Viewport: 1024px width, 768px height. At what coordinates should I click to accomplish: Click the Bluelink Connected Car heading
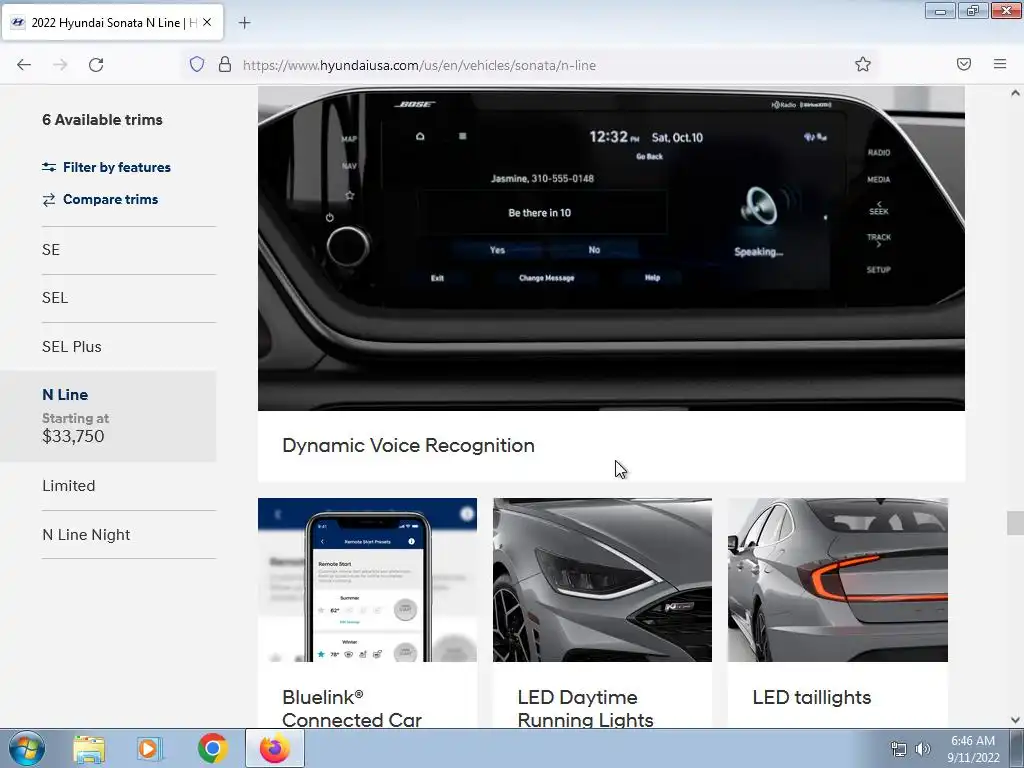352,708
